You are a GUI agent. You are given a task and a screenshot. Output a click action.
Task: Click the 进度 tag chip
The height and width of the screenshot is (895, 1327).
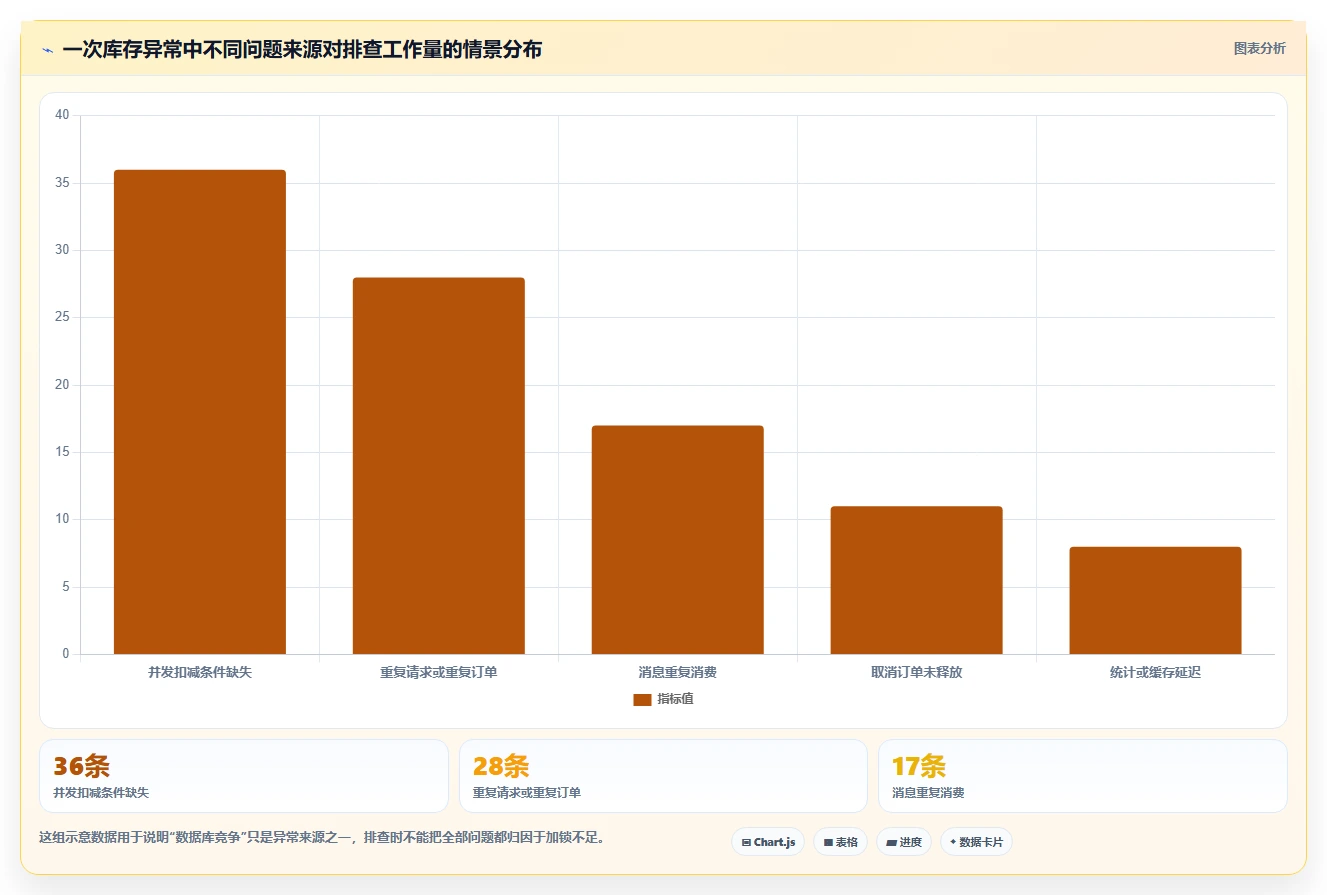pyautogui.click(x=903, y=842)
